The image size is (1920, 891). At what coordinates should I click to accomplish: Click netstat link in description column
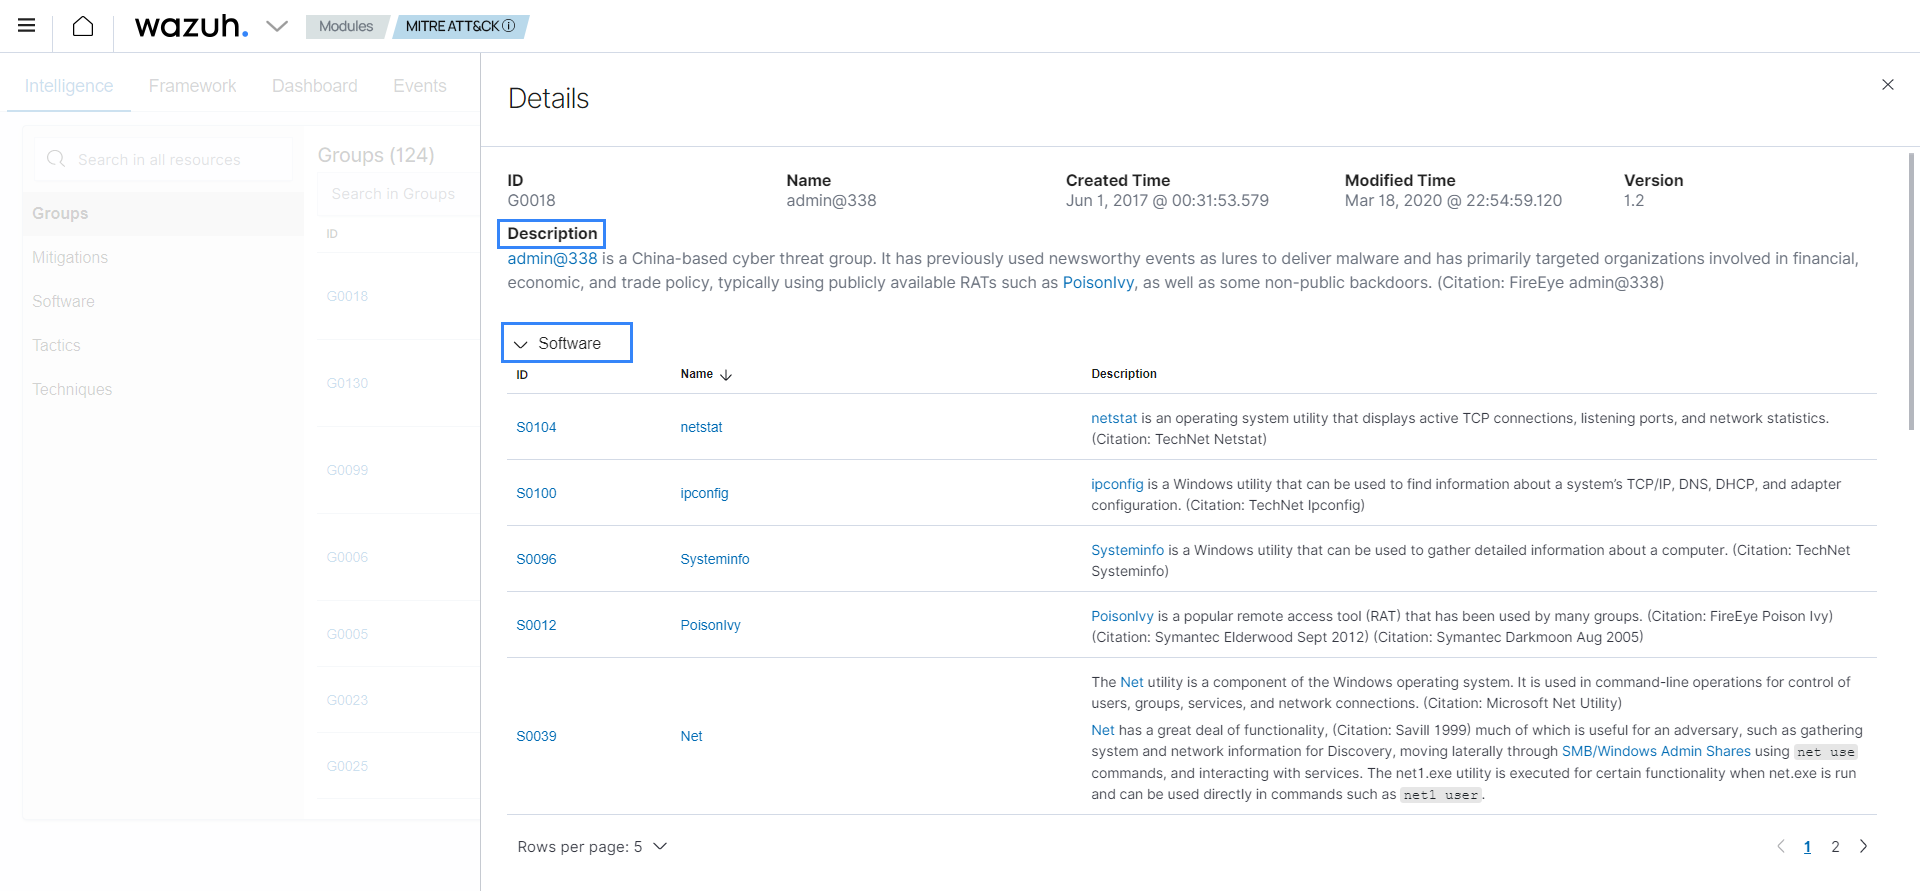[1114, 418]
